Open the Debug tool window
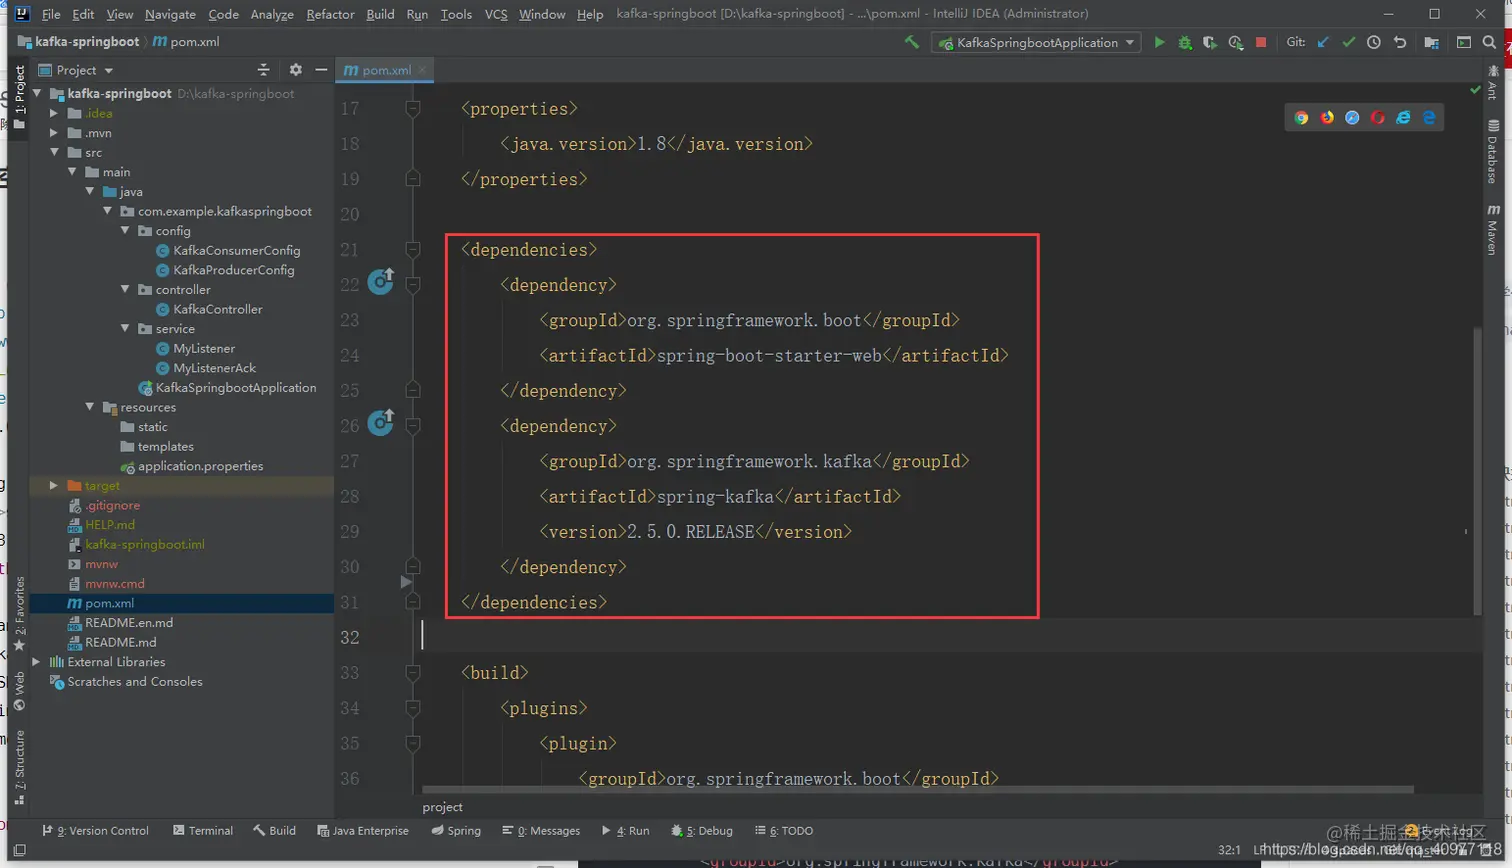Screen dimensions: 1512x868 coord(702,831)
